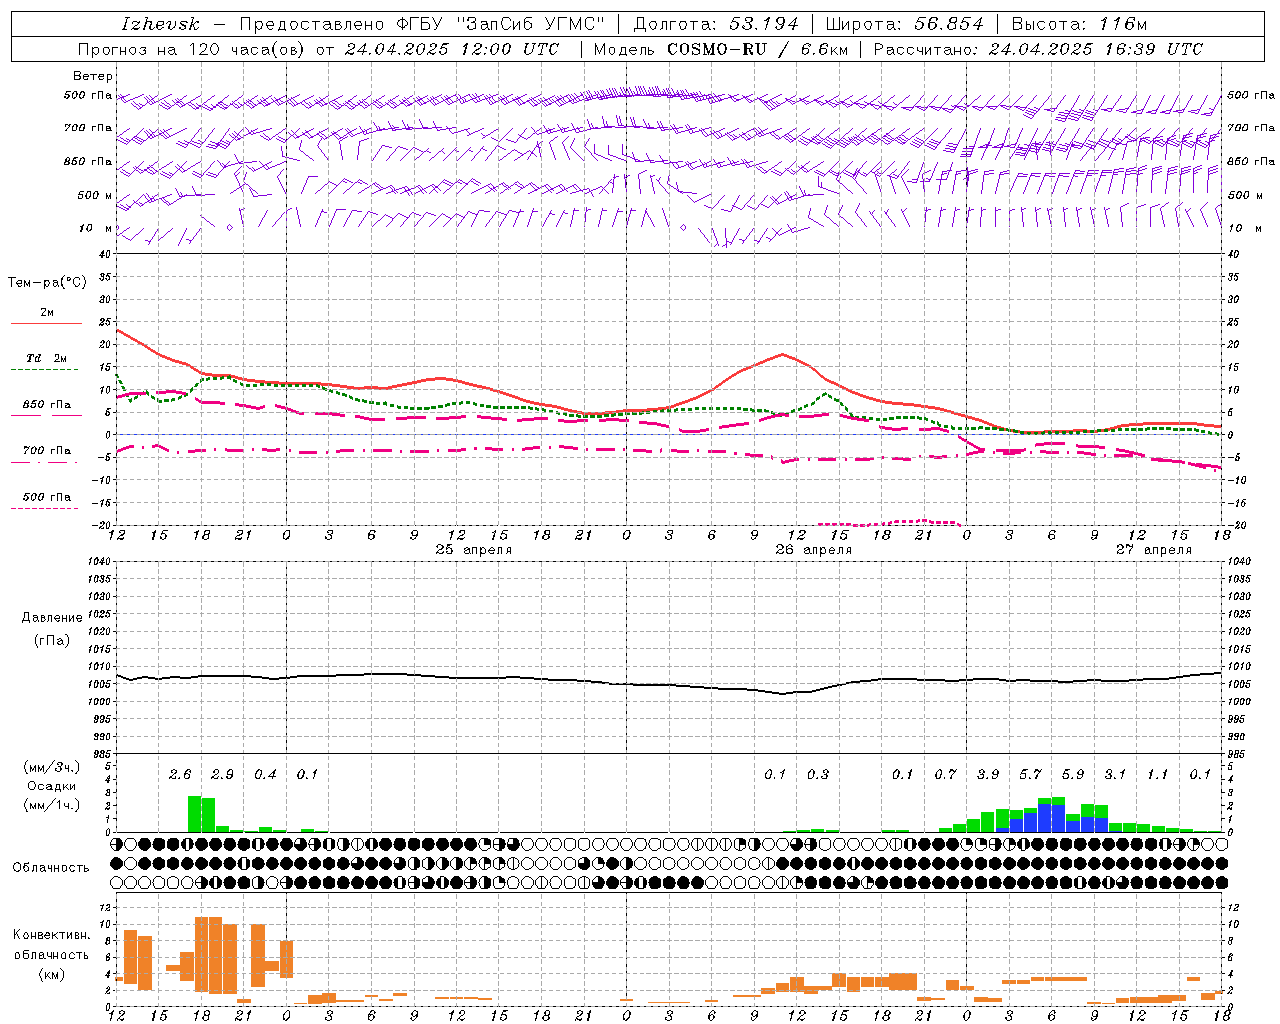This screenshot has width=1280, height=1024.
Task: Click "700 гПа" entry in temperature legend
Action: 47,450
